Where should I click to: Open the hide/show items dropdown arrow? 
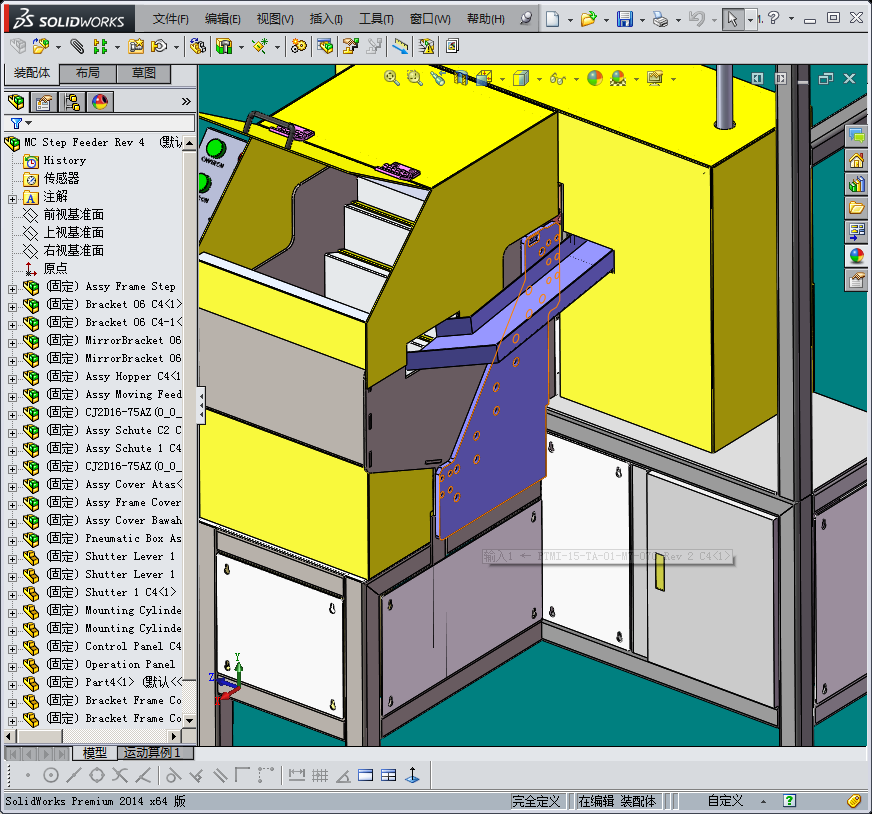[576, 79]
